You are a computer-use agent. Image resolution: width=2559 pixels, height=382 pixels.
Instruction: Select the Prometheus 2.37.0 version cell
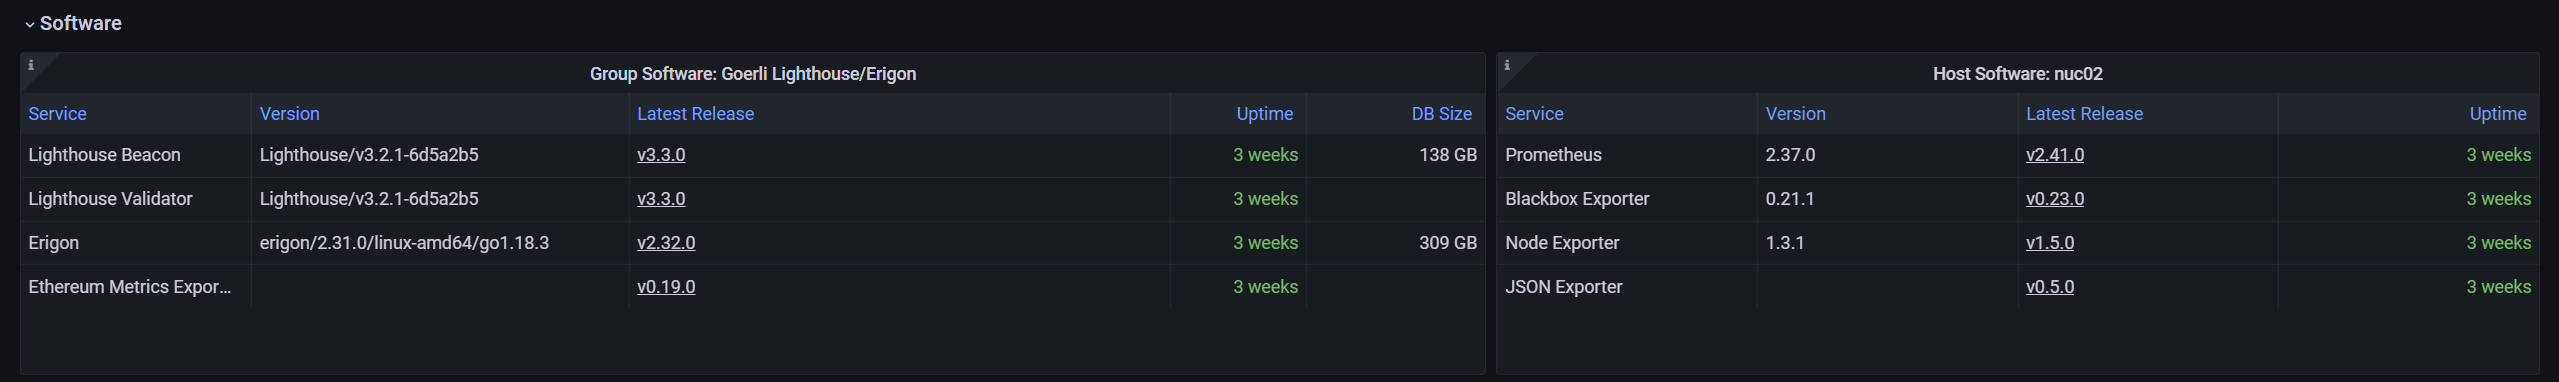click(1887, 155)
